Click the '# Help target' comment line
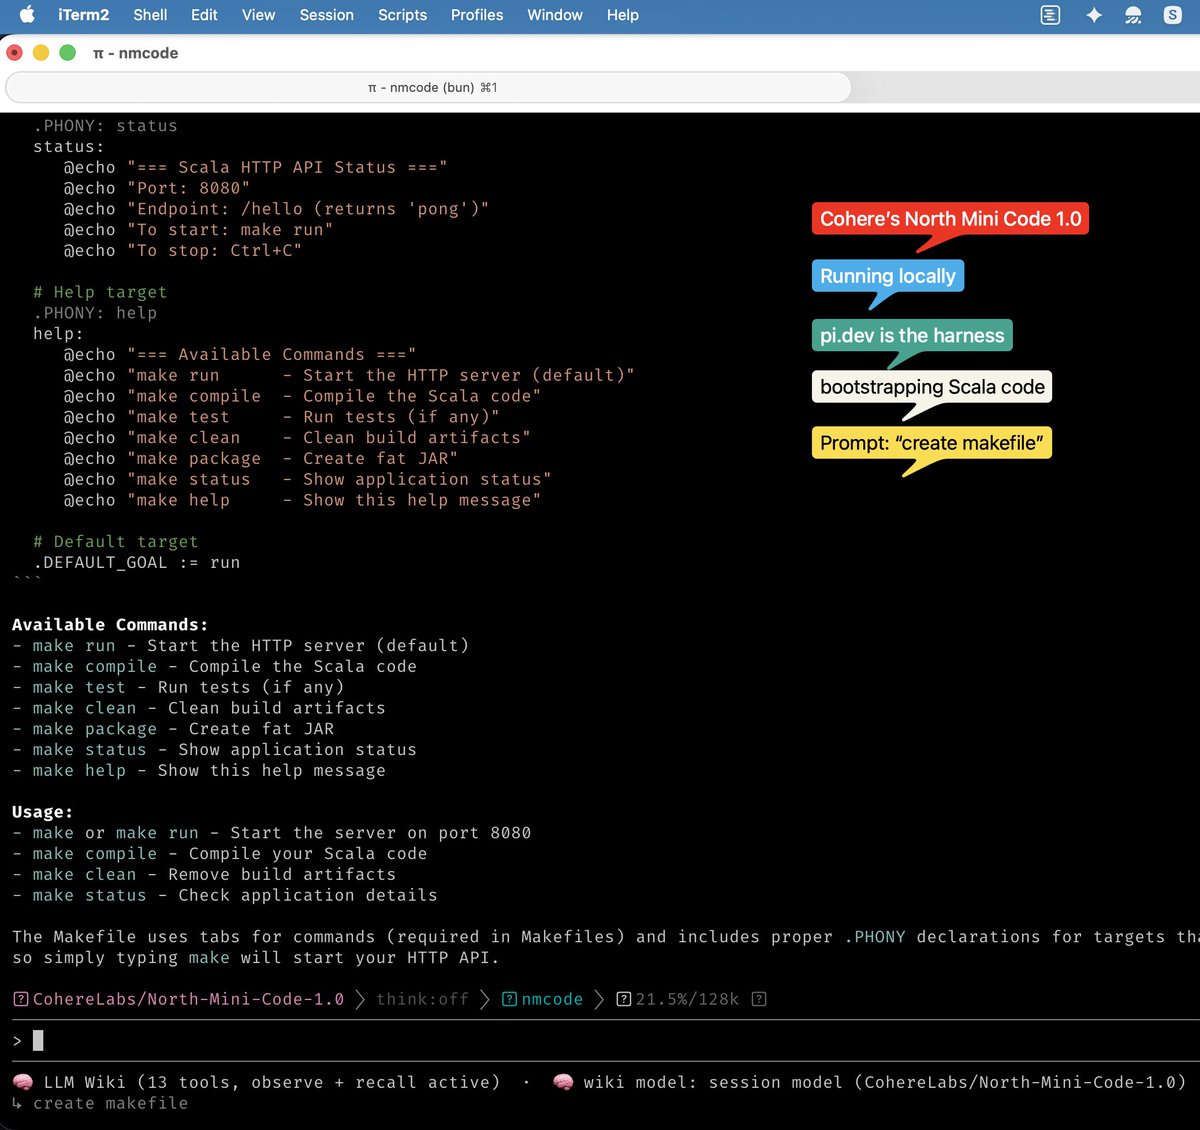 [100, 292]
